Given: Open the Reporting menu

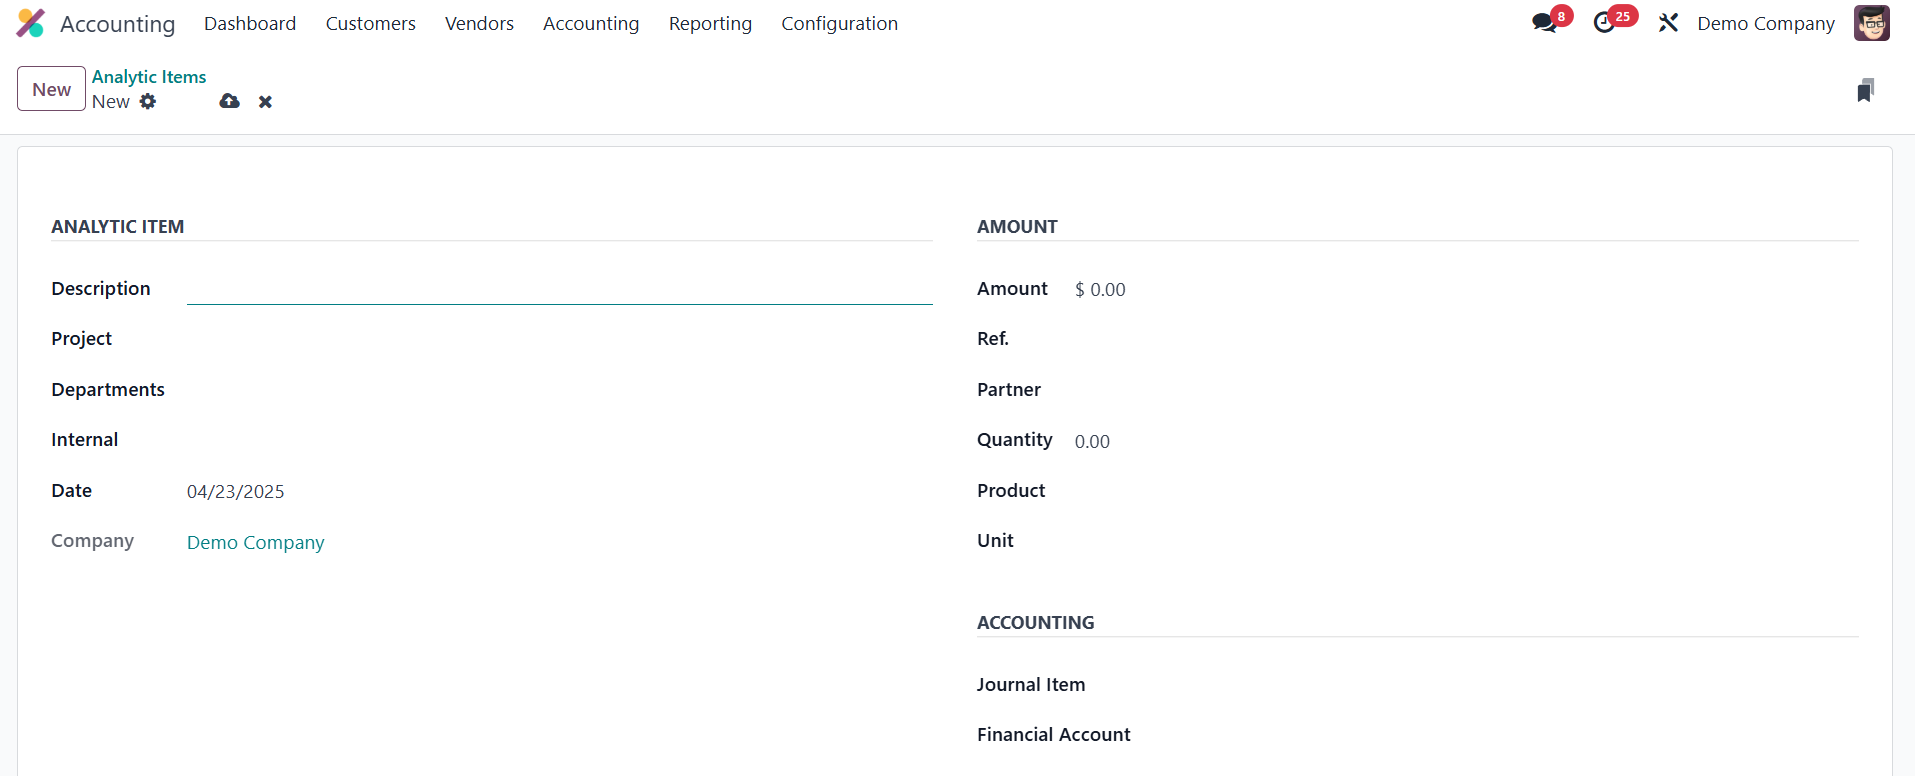Looking at the screenshot, I should (710, 23).
